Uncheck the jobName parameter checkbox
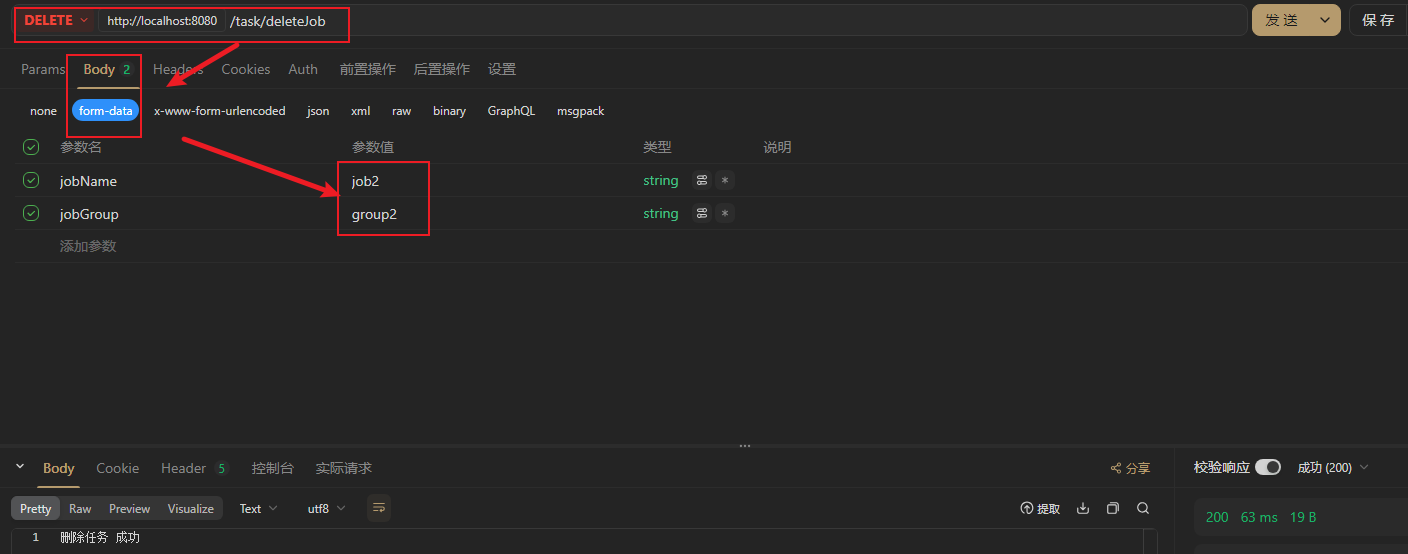 coord(31,181)
